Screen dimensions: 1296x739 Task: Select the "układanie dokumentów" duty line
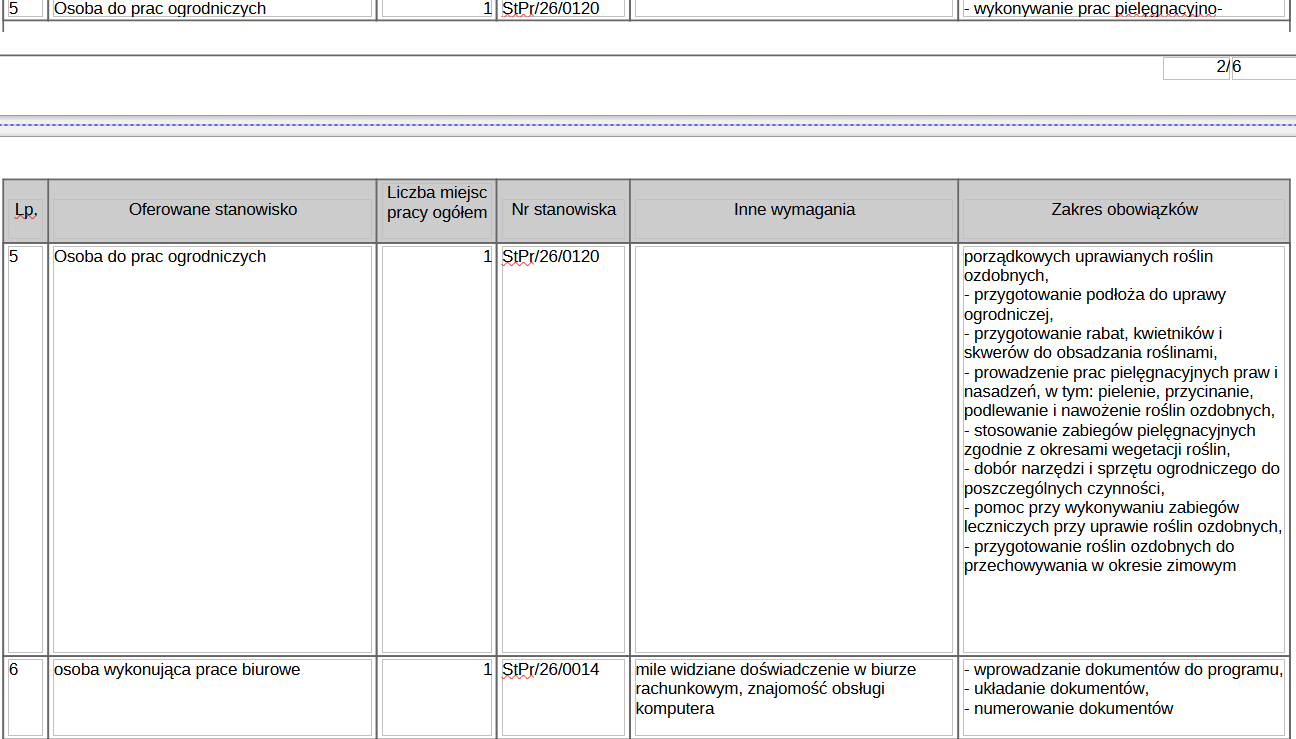pos(1056,689)
